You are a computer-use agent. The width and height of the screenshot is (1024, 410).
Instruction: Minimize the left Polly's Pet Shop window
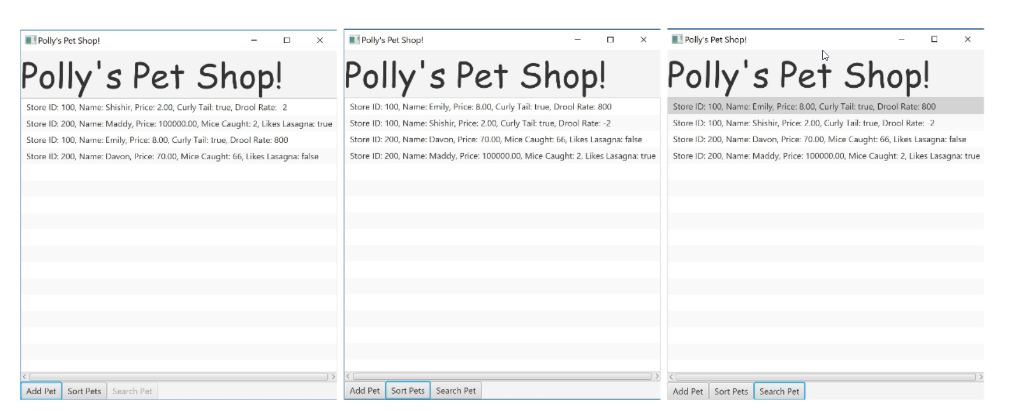pyautogui.click(x=254, y=40)
